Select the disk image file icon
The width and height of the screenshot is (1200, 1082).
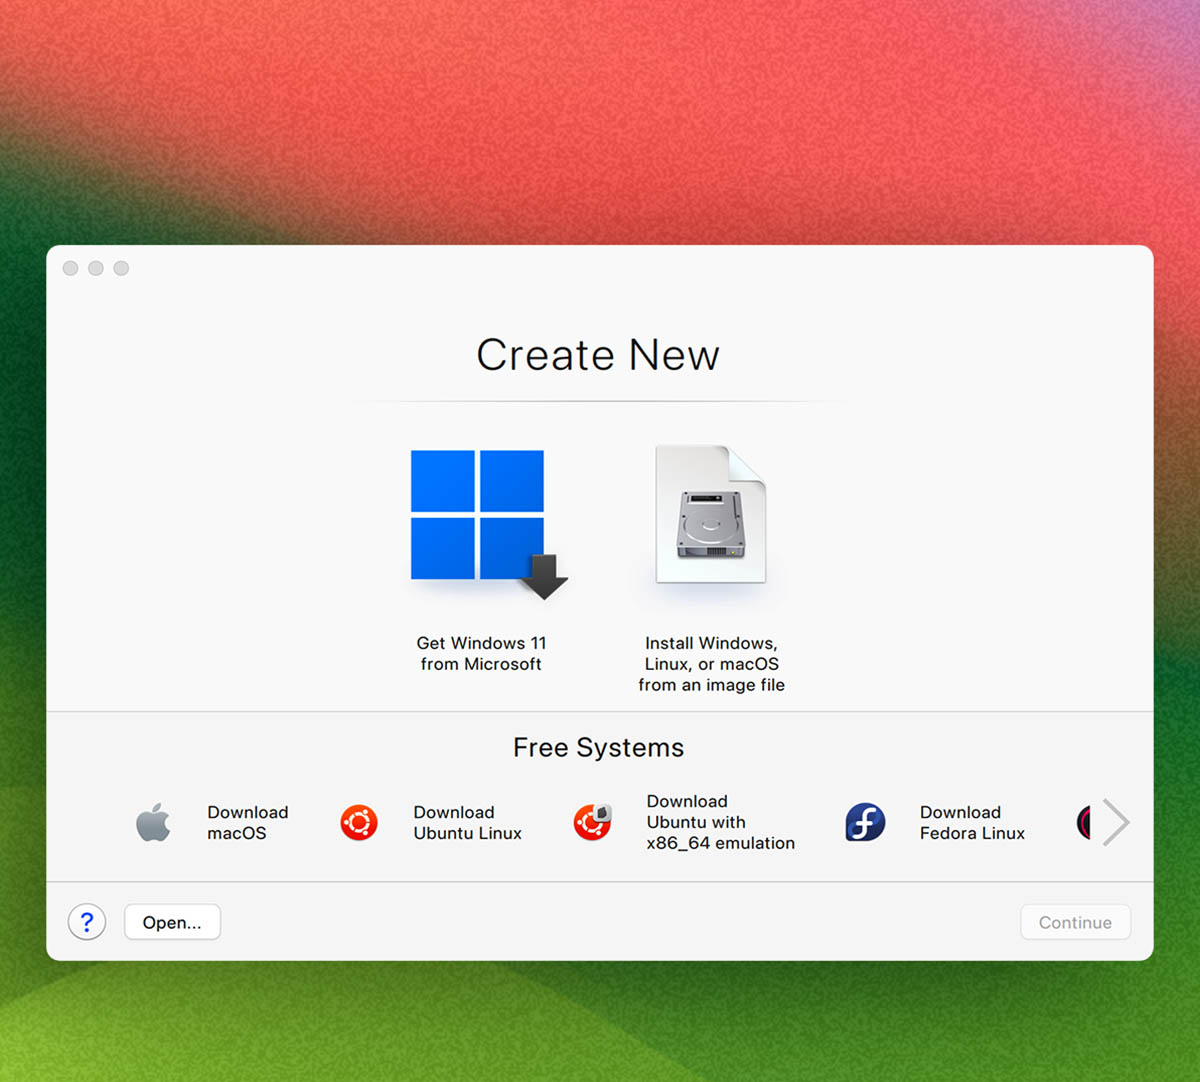(x=711, y=515)
